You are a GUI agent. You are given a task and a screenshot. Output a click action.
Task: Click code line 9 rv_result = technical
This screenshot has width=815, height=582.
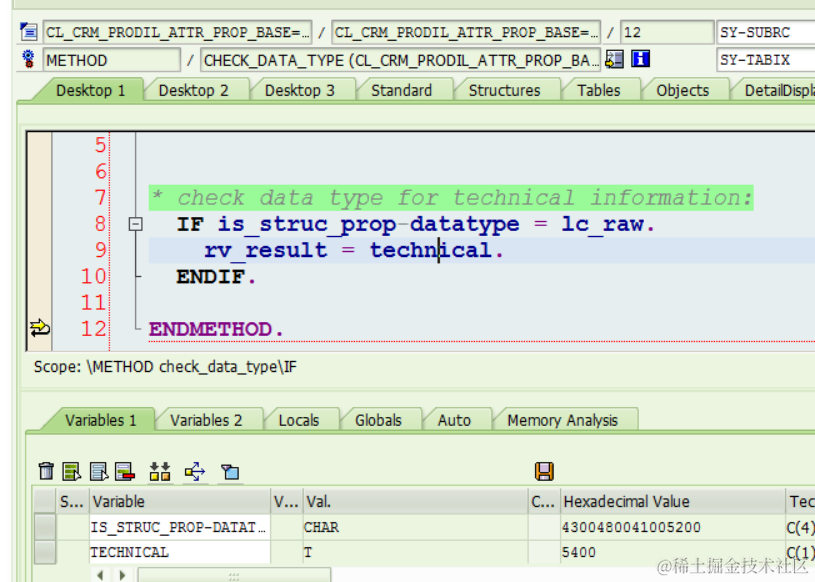(353, 250)
